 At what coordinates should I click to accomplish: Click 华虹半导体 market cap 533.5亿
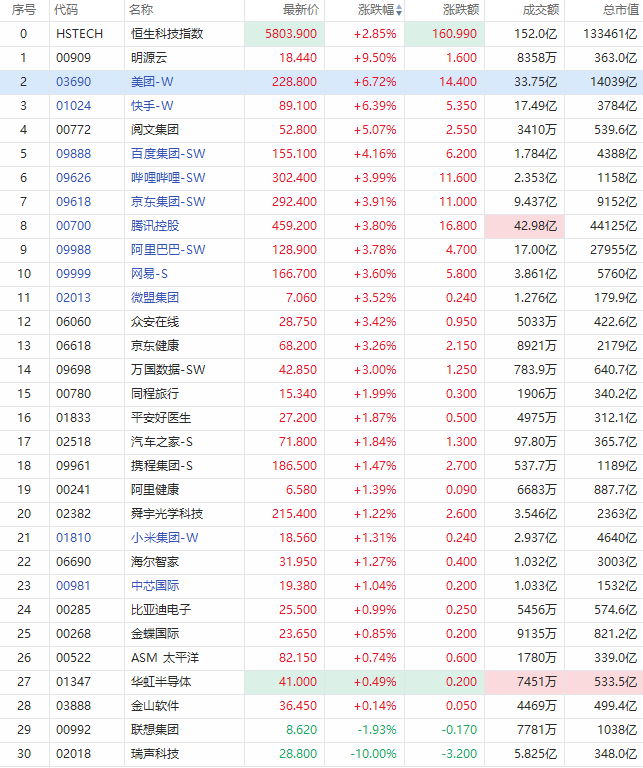[x=616, y=682]
